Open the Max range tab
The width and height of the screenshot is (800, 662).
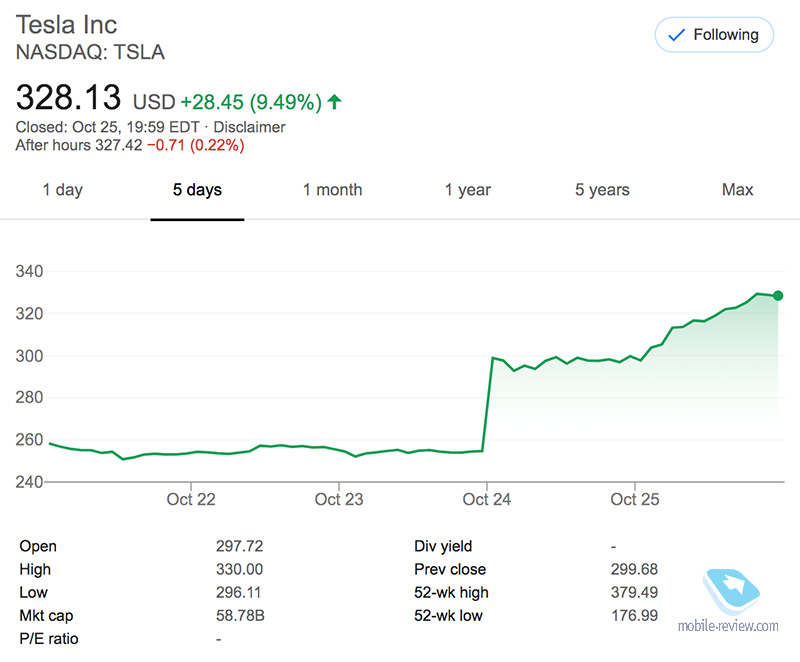[x=737, y=190]
